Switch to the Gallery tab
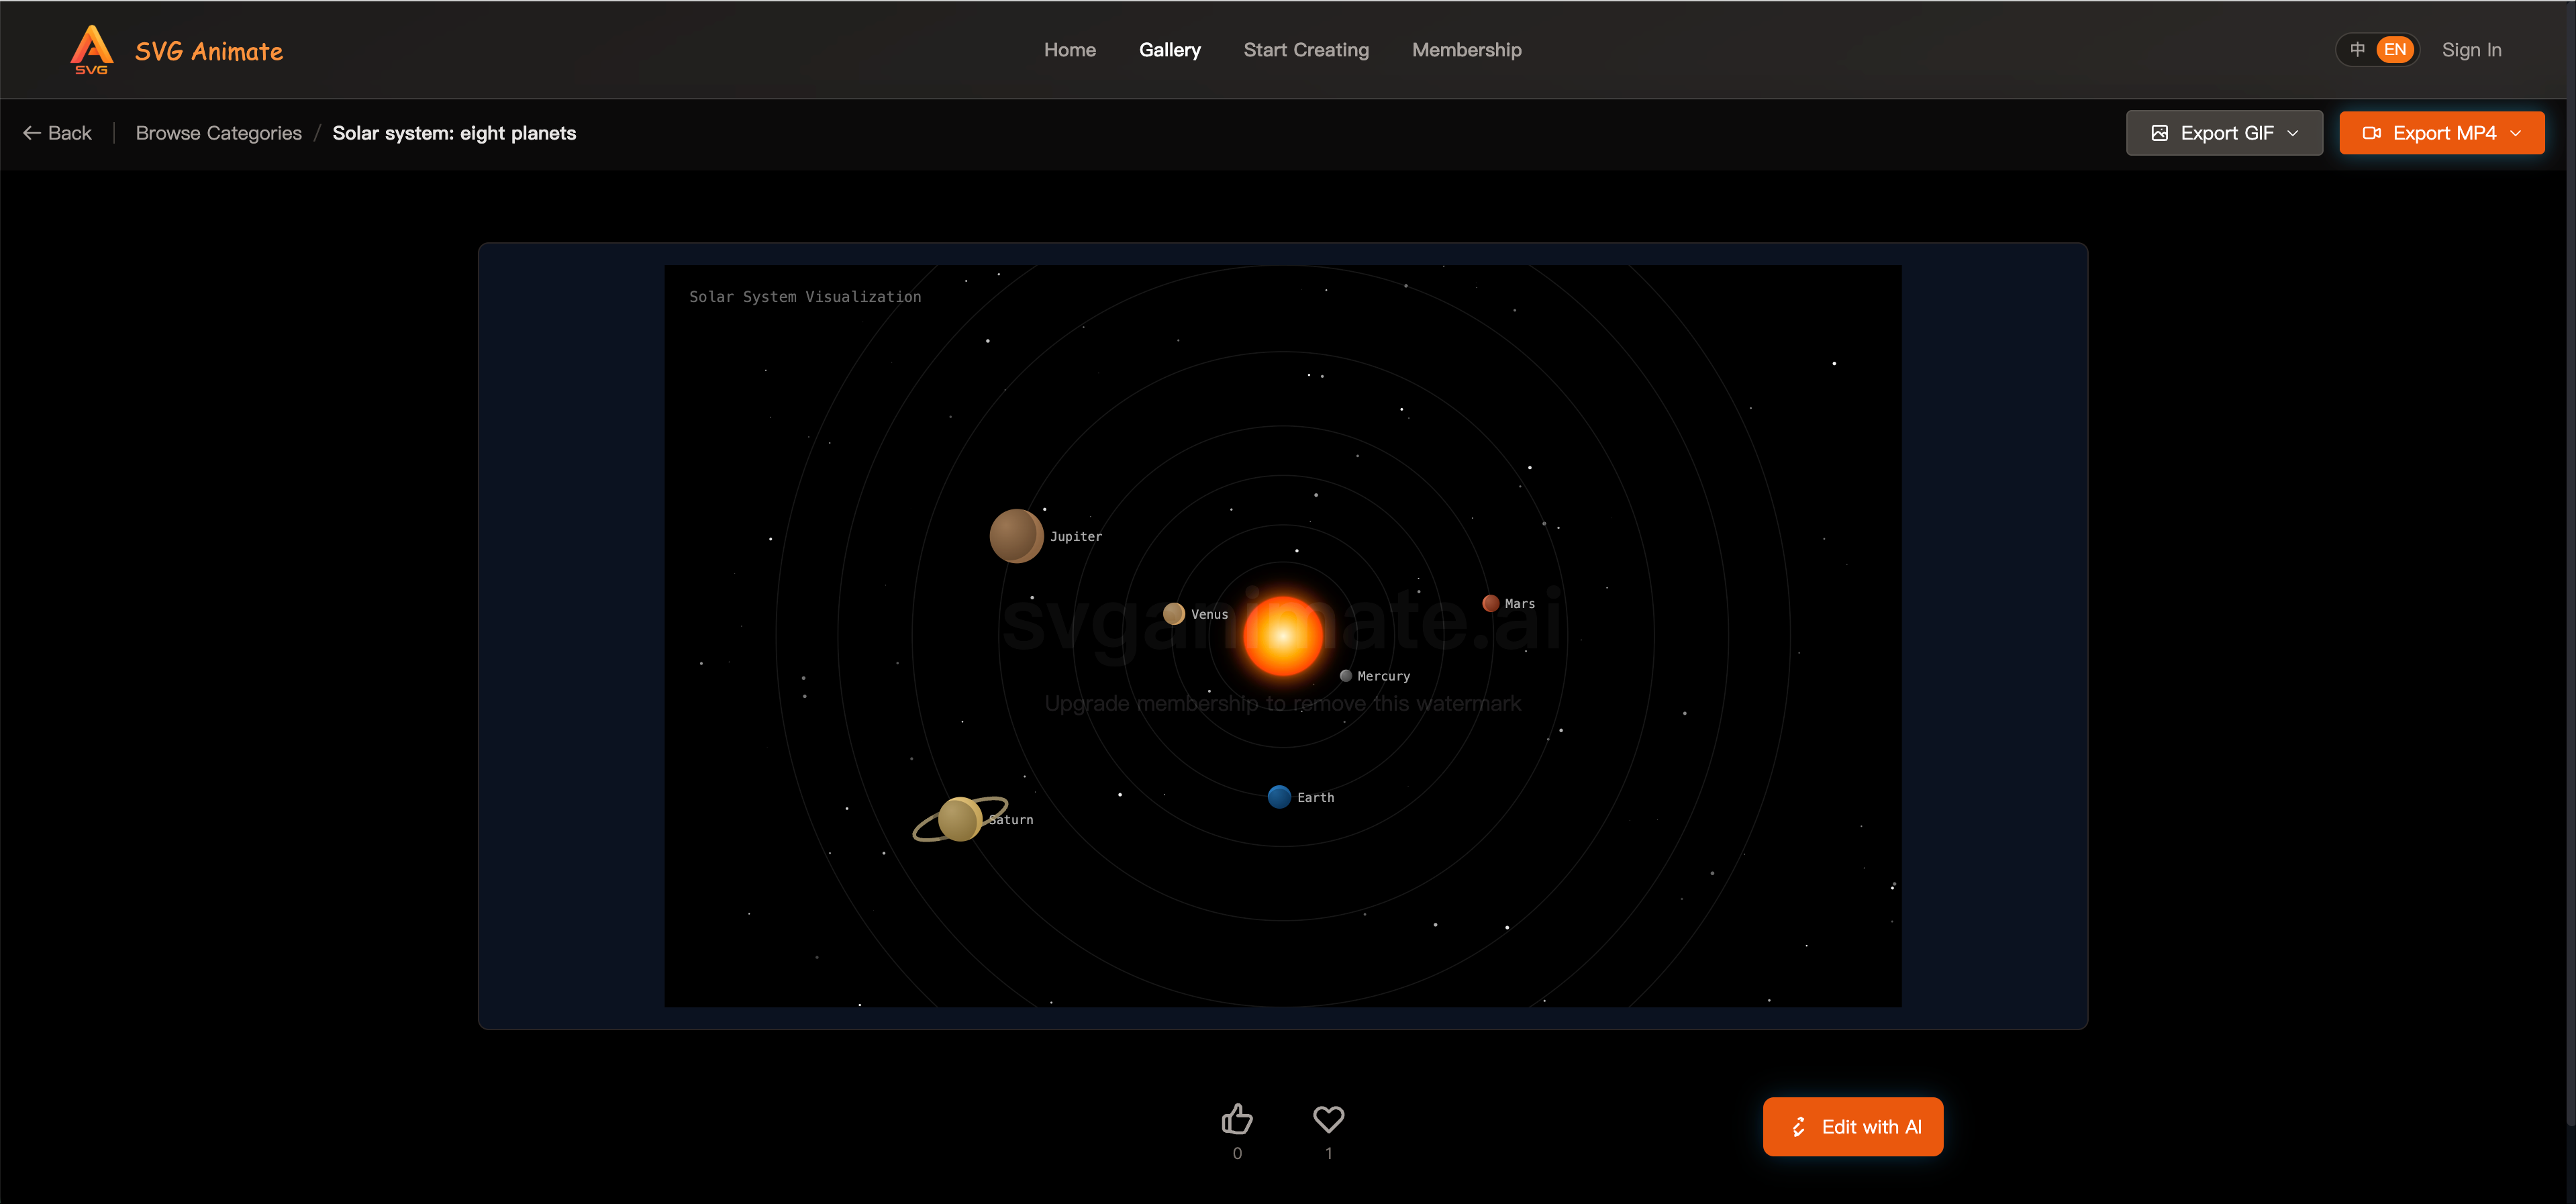The image size is (2576, 1204). pyautogui.click(x=1170, y=49)
